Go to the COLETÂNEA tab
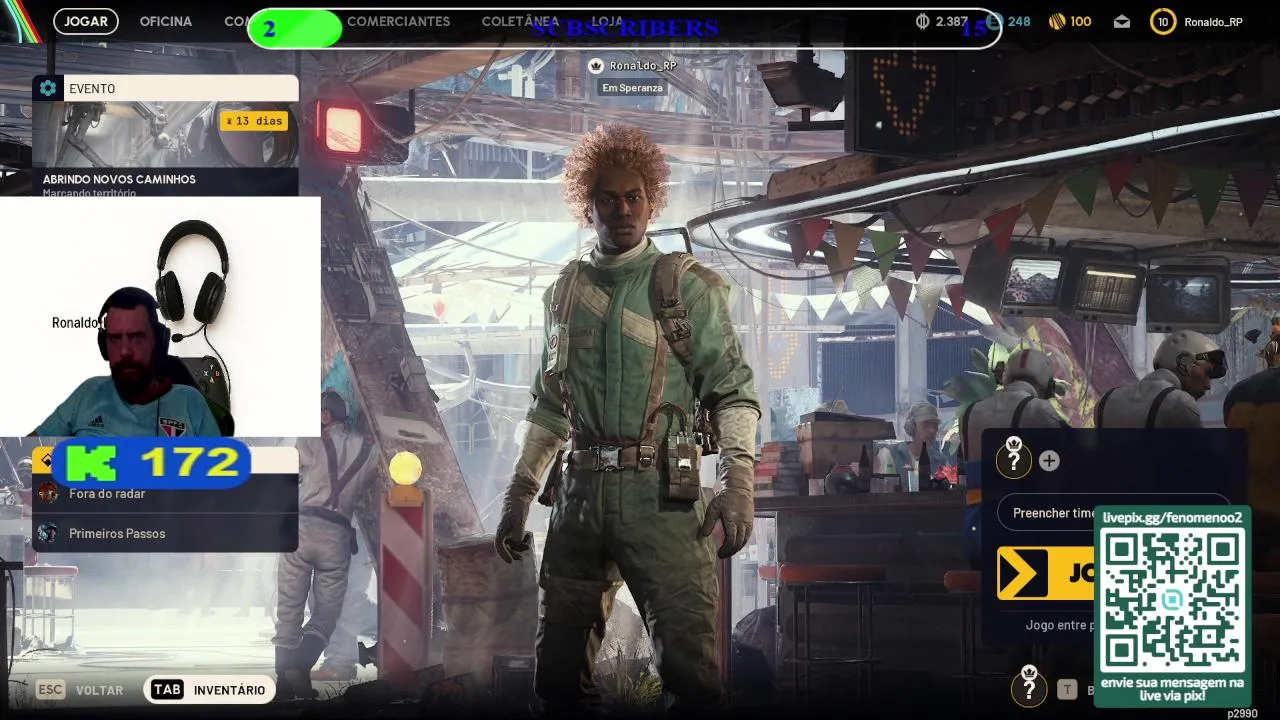 click(x=520, y=21)
